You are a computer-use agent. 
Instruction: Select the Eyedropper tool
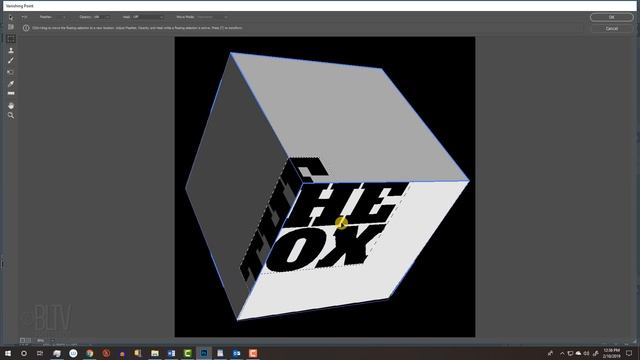[x=11, y=84]
